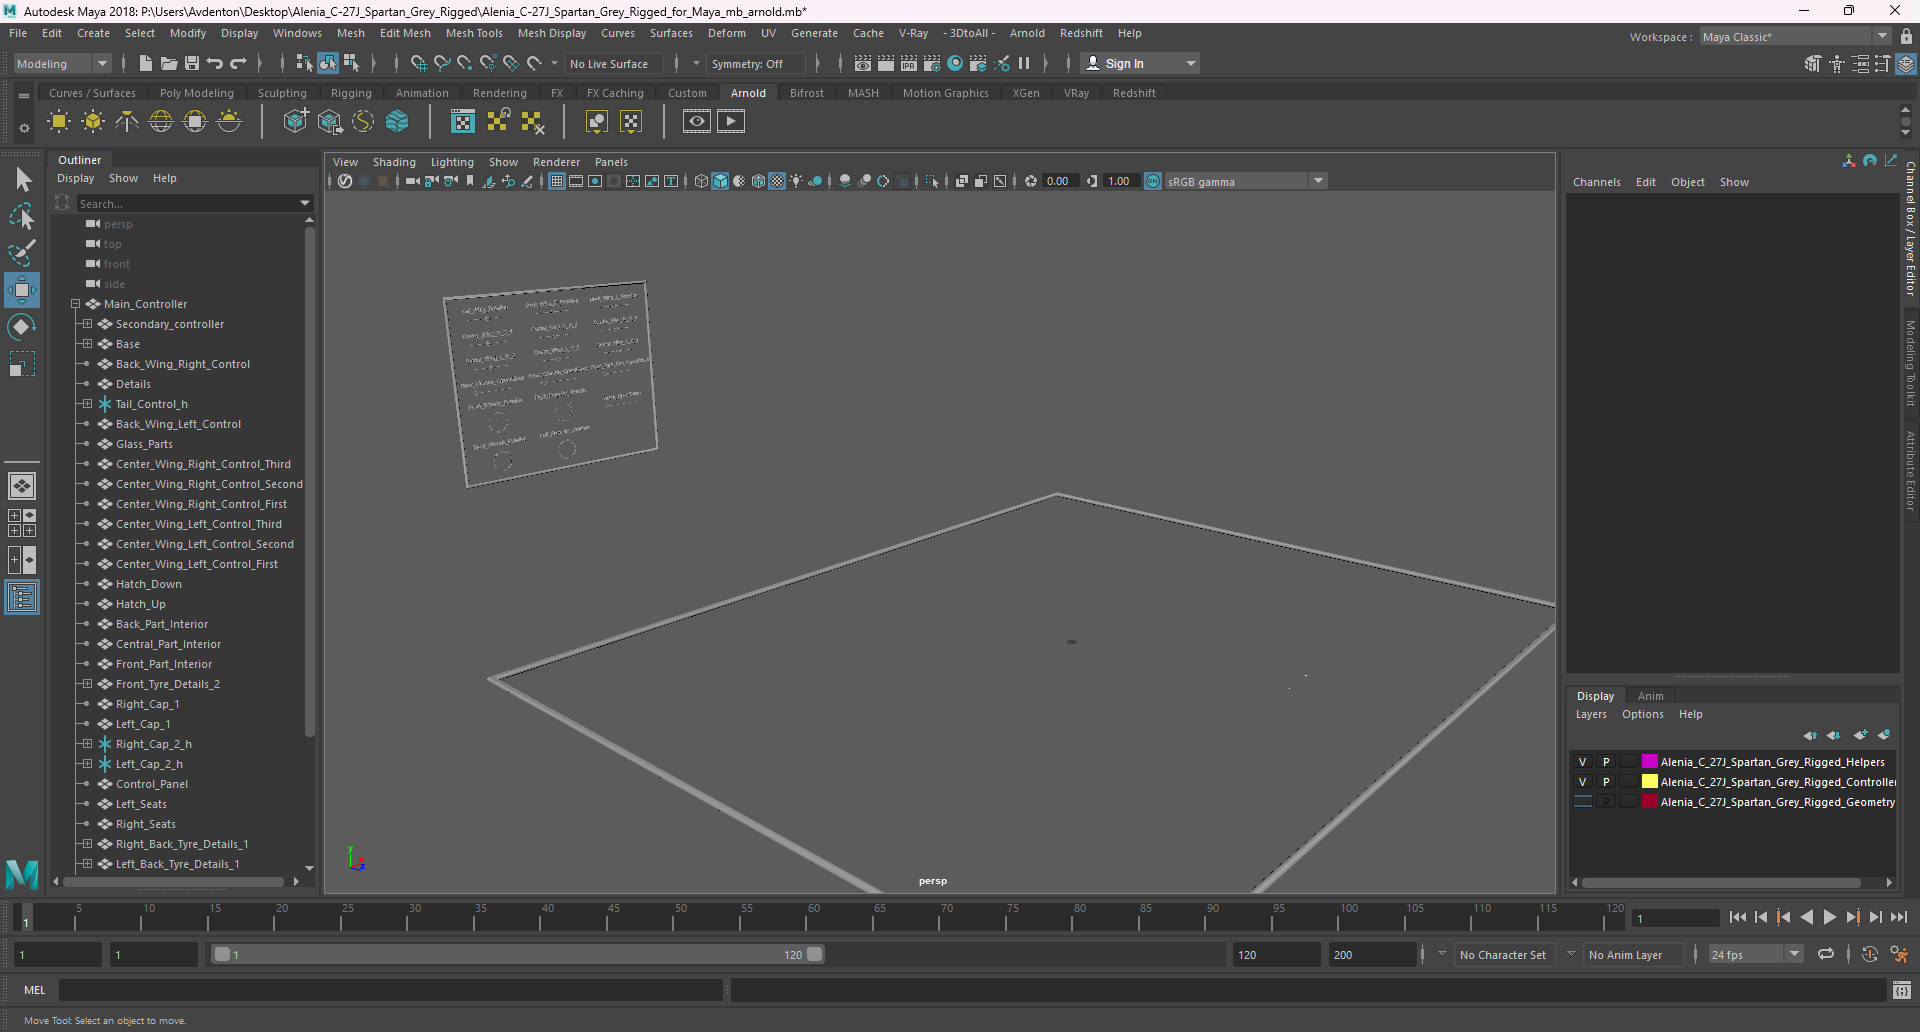Open the Deform menu
The image size is (1920, 1032).
pos(727,33)
